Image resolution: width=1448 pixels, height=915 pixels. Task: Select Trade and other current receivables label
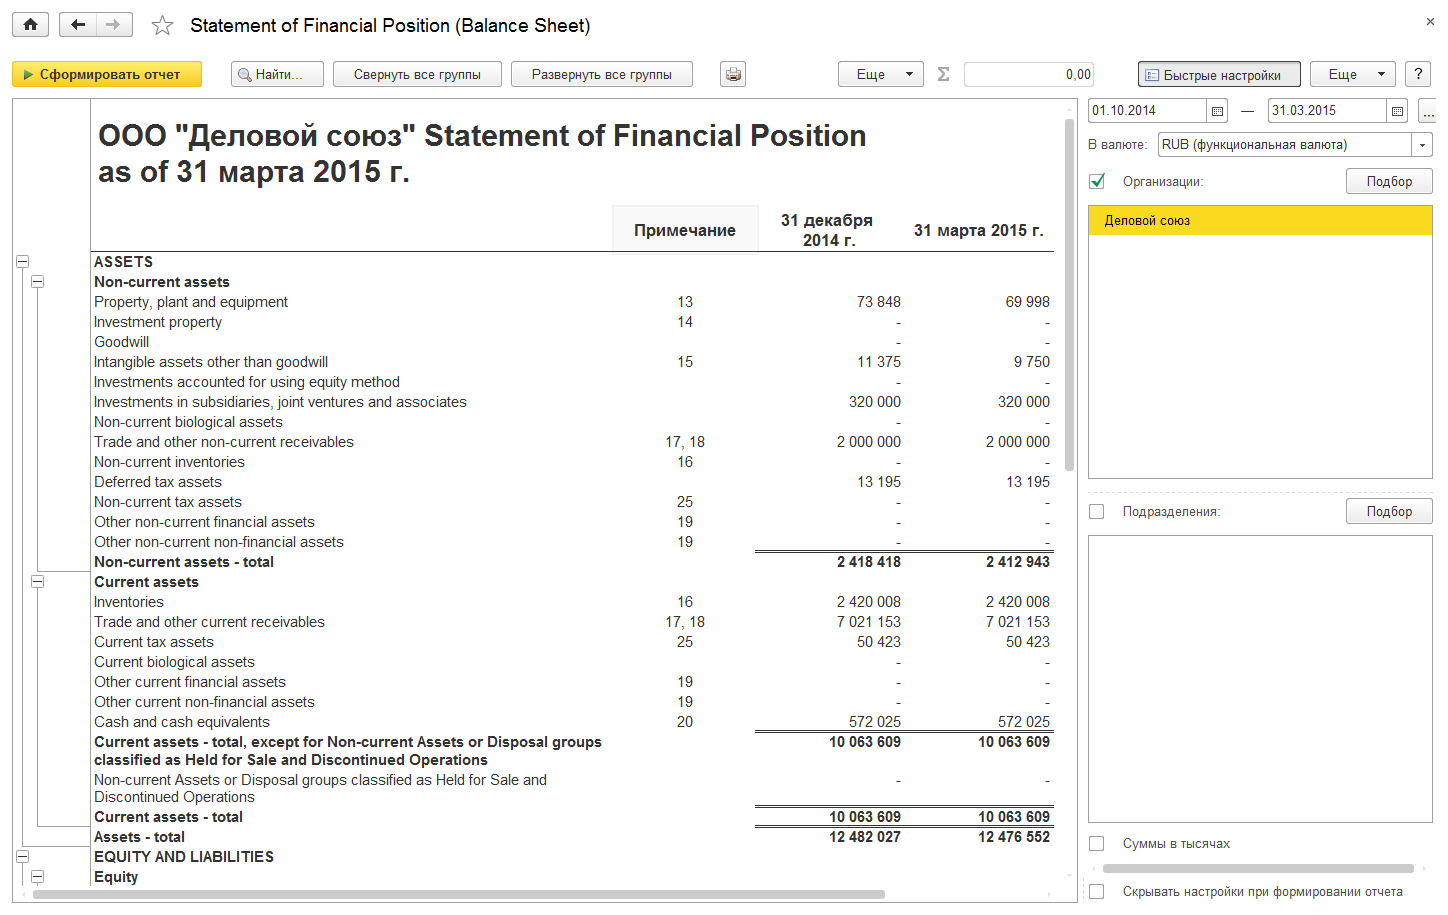click(x=209, y=622)
